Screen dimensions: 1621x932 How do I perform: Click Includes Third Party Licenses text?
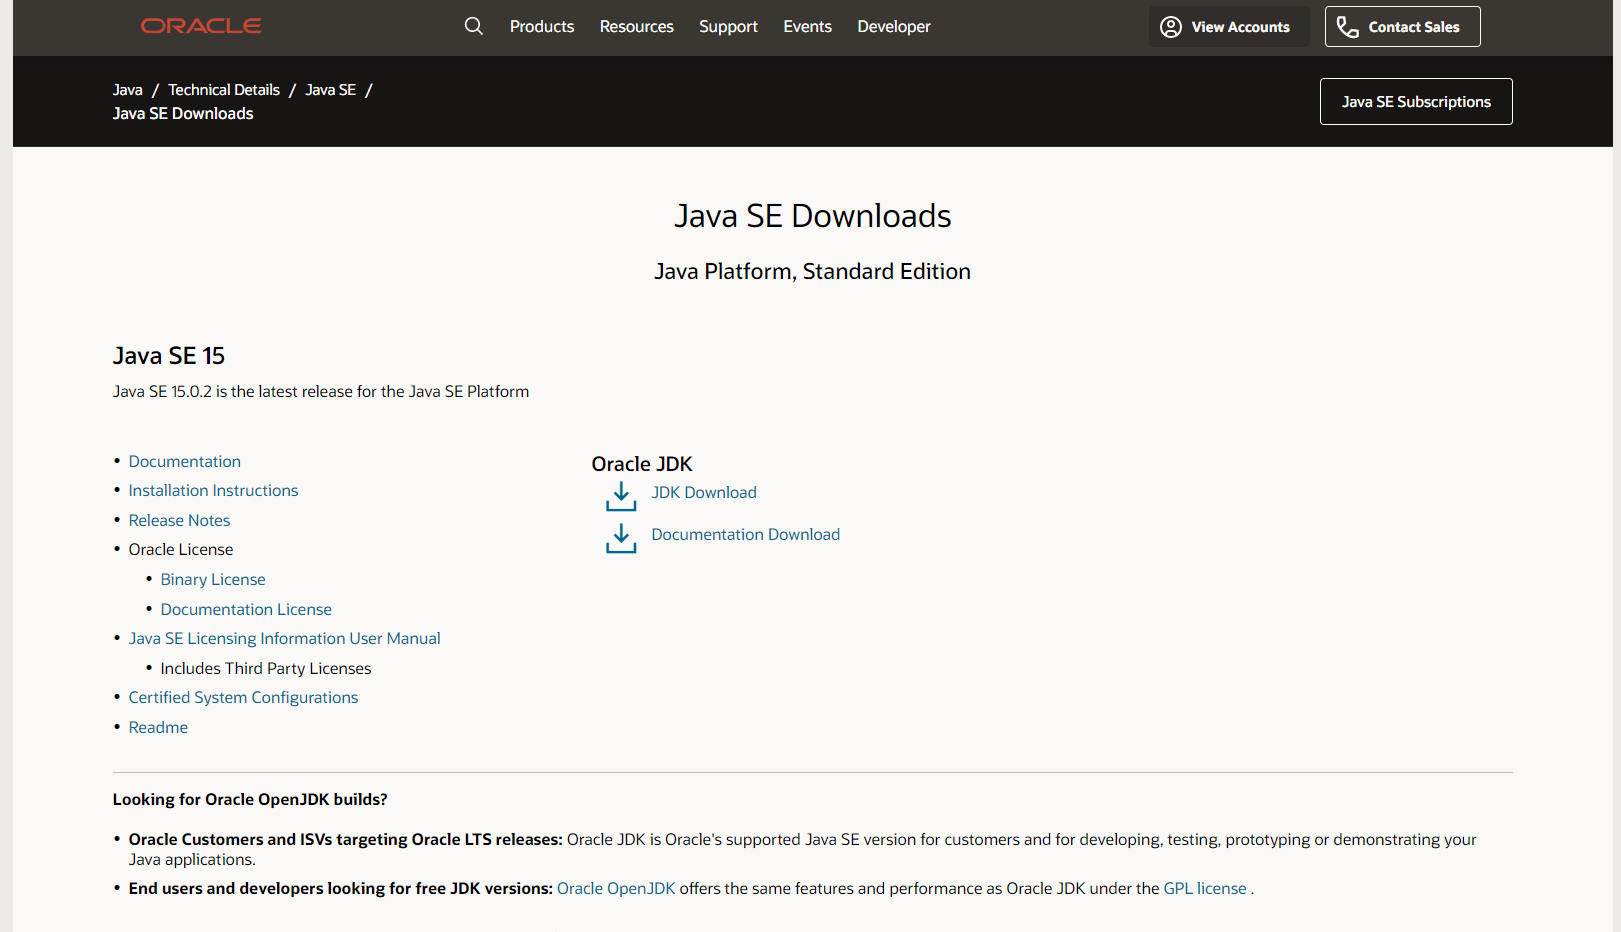click(x=266, y=668)
